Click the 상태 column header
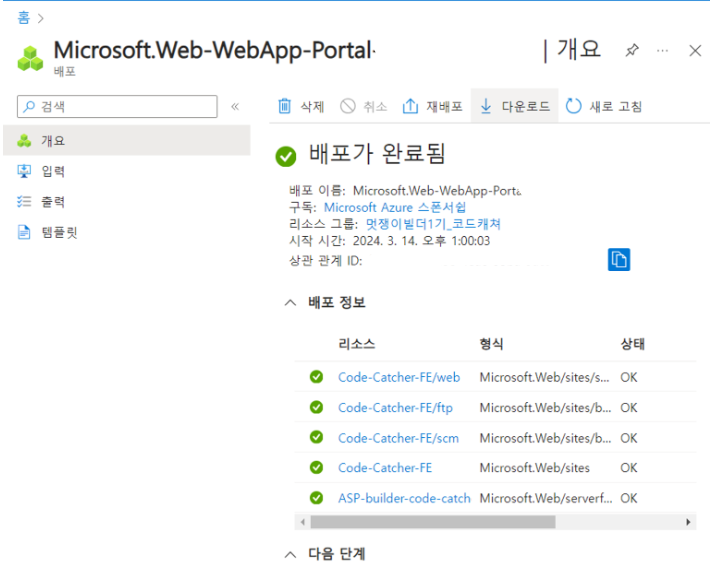The height and width of the screenshot is (570, 718). tap(632, 344)
